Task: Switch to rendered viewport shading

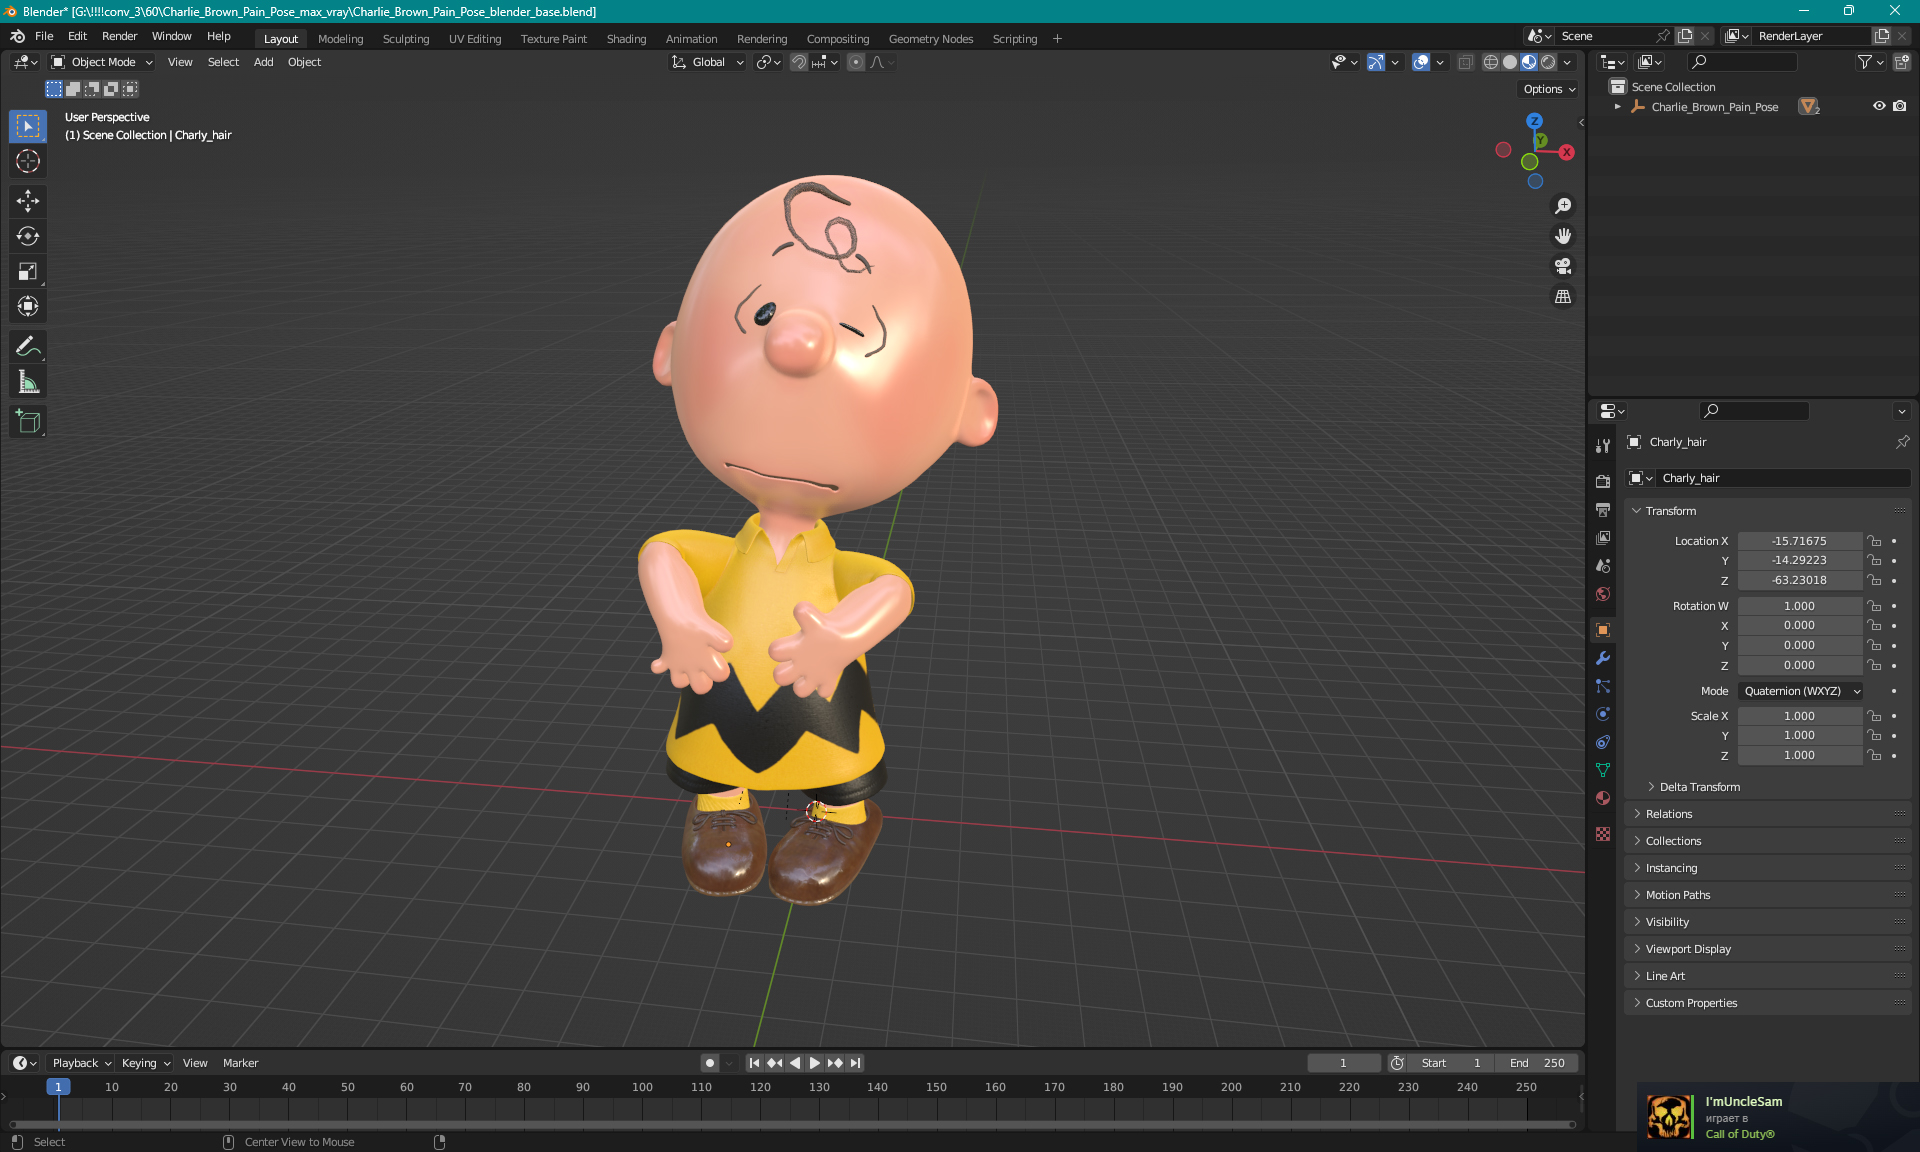Action: (x=1548, y=62)
